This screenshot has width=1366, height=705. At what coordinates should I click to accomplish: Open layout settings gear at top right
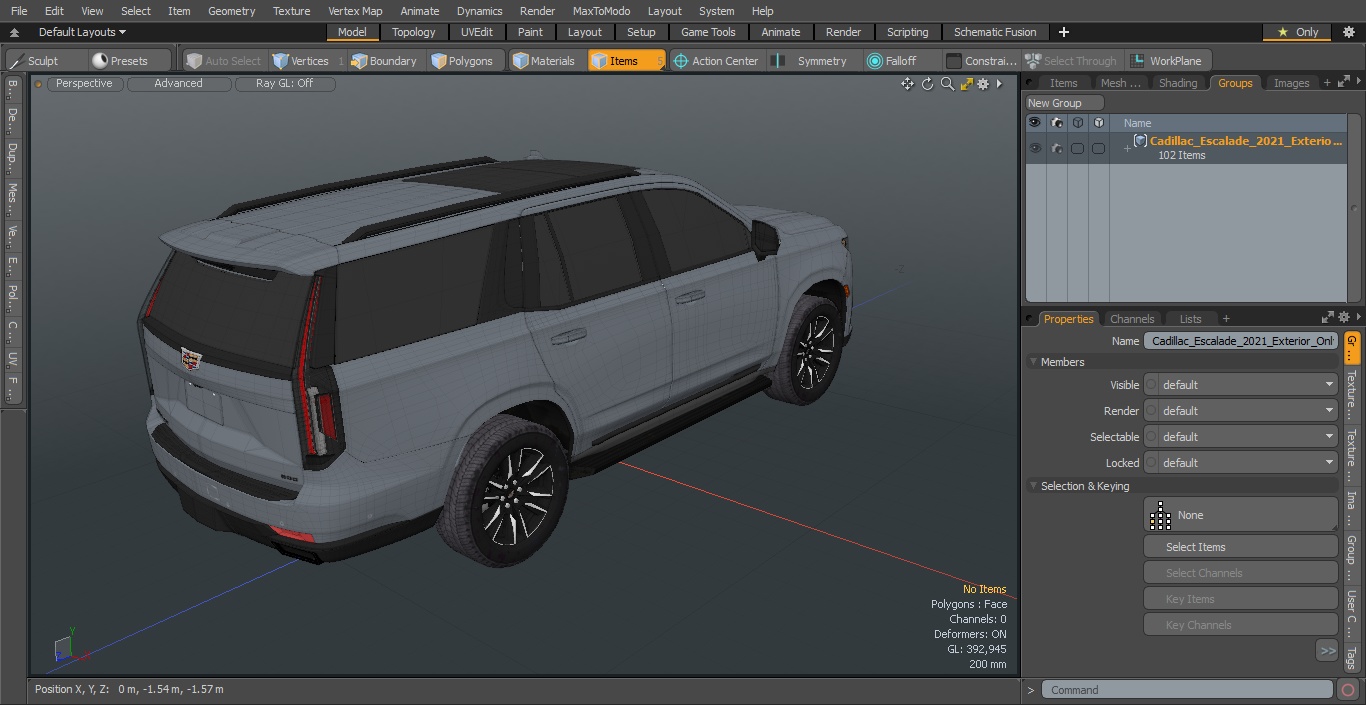pos(1348,32)
